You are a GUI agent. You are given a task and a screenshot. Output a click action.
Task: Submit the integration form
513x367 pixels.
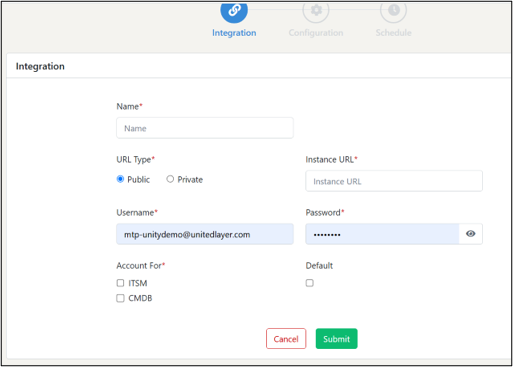coord(337,339)
